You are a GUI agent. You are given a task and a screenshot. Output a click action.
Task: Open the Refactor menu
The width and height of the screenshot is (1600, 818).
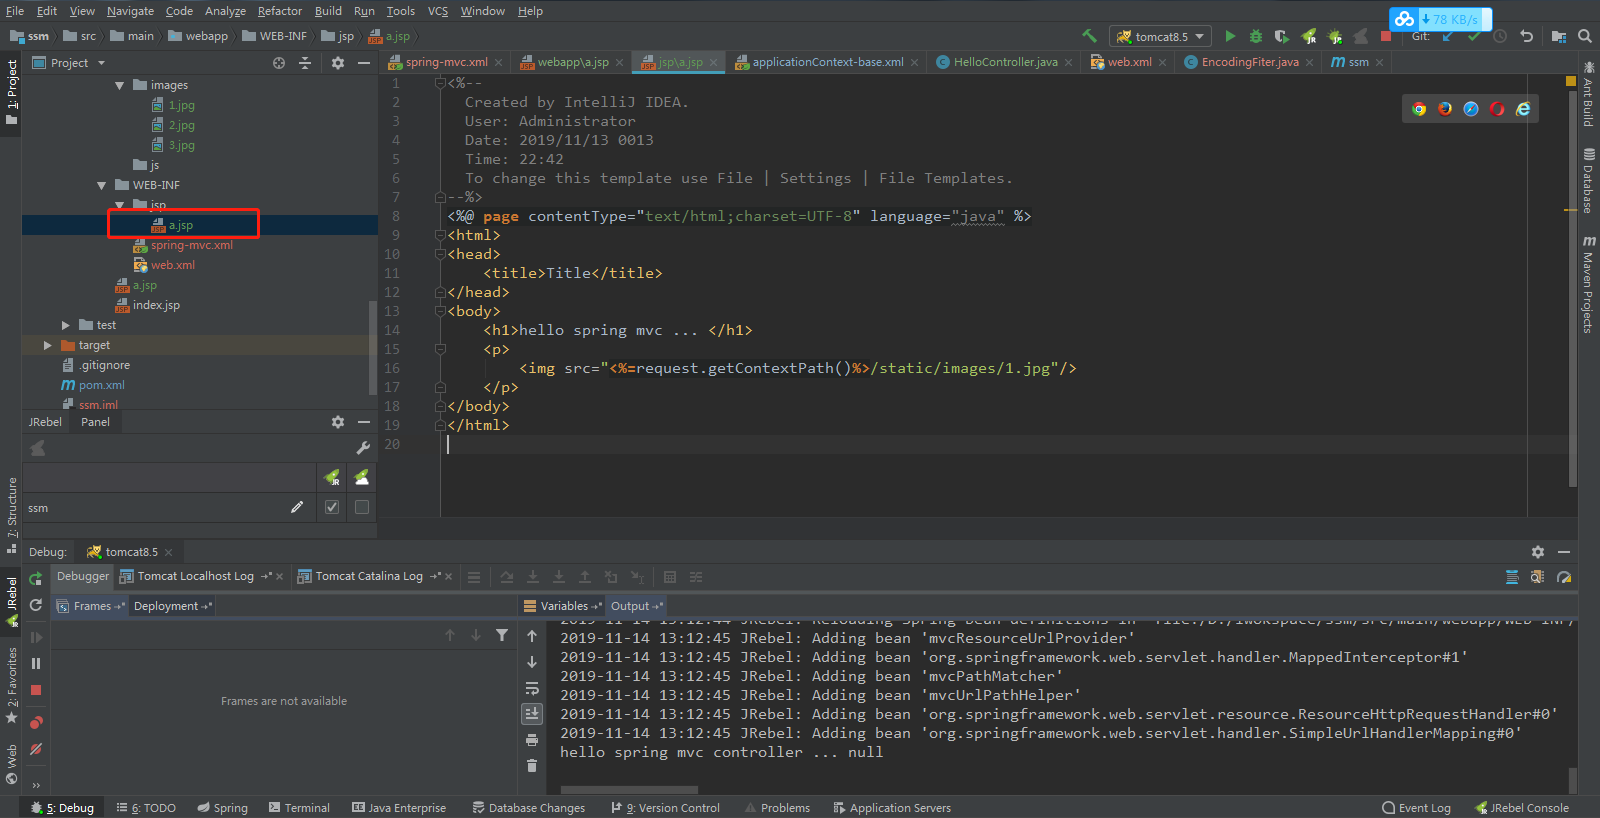[279, 11]
